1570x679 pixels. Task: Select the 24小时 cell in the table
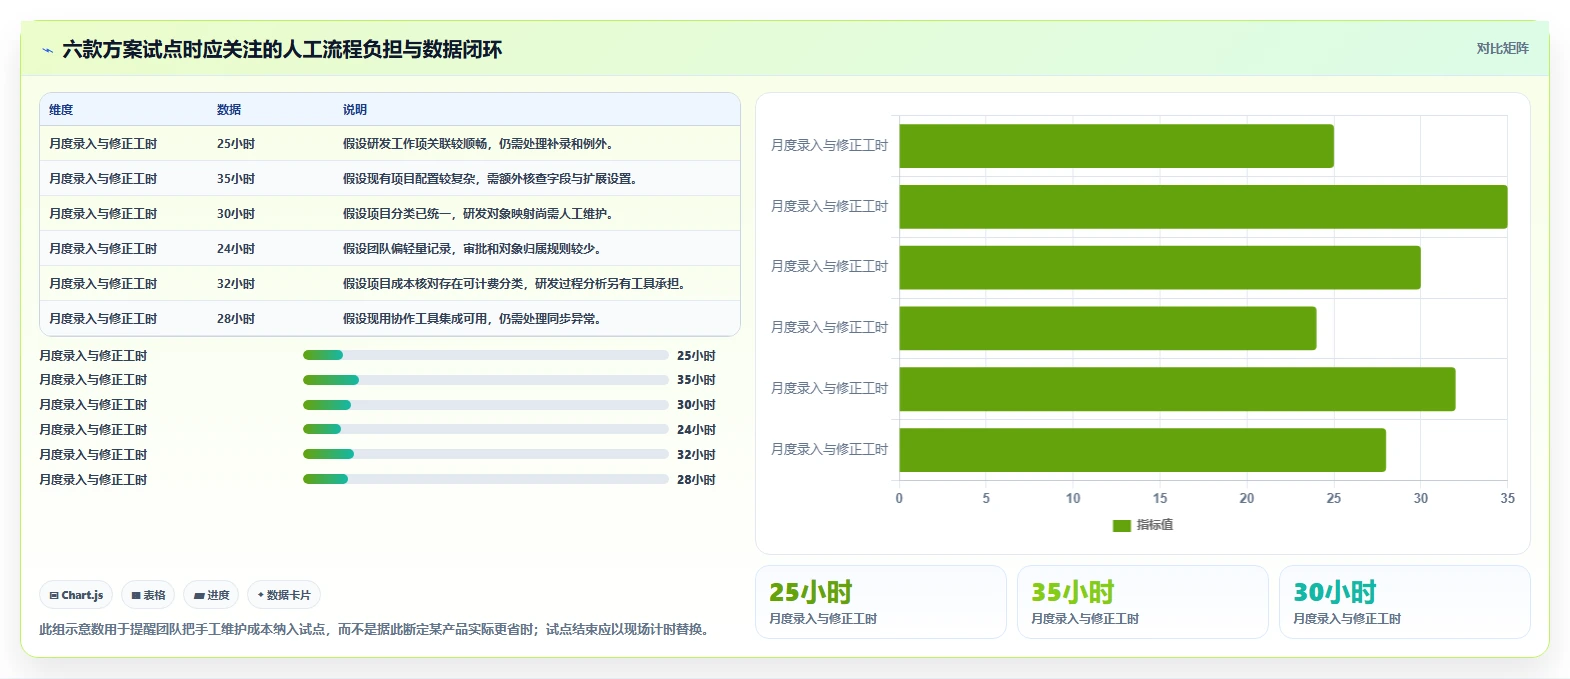[x=236, y=249]
